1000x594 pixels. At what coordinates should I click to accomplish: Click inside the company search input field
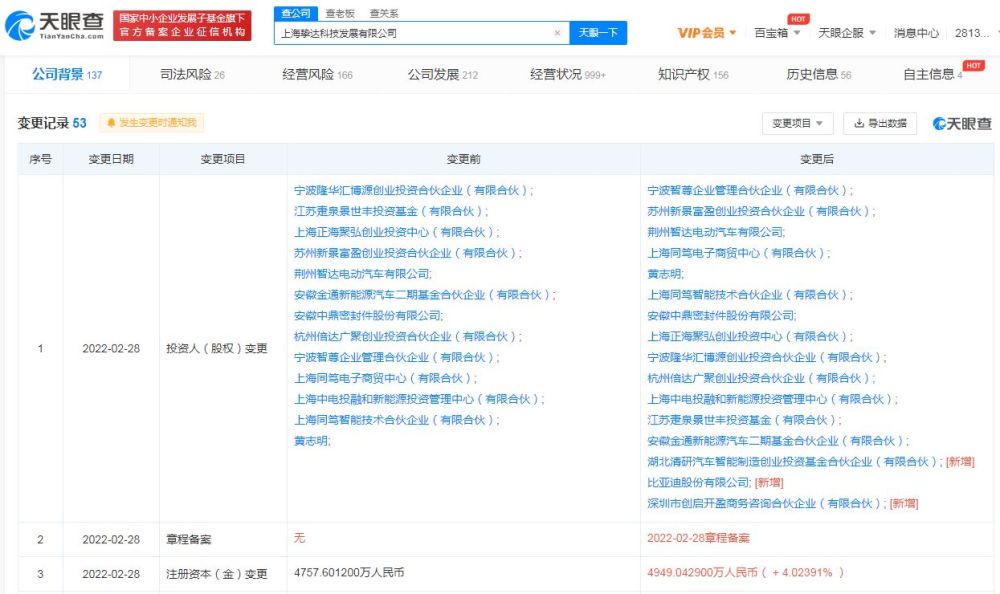point(410,33)
